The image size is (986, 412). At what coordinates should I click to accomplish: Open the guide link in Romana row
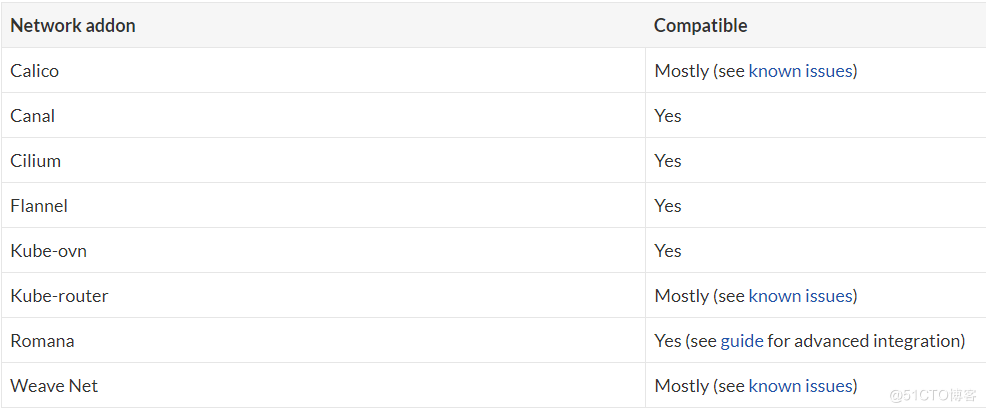742,341
